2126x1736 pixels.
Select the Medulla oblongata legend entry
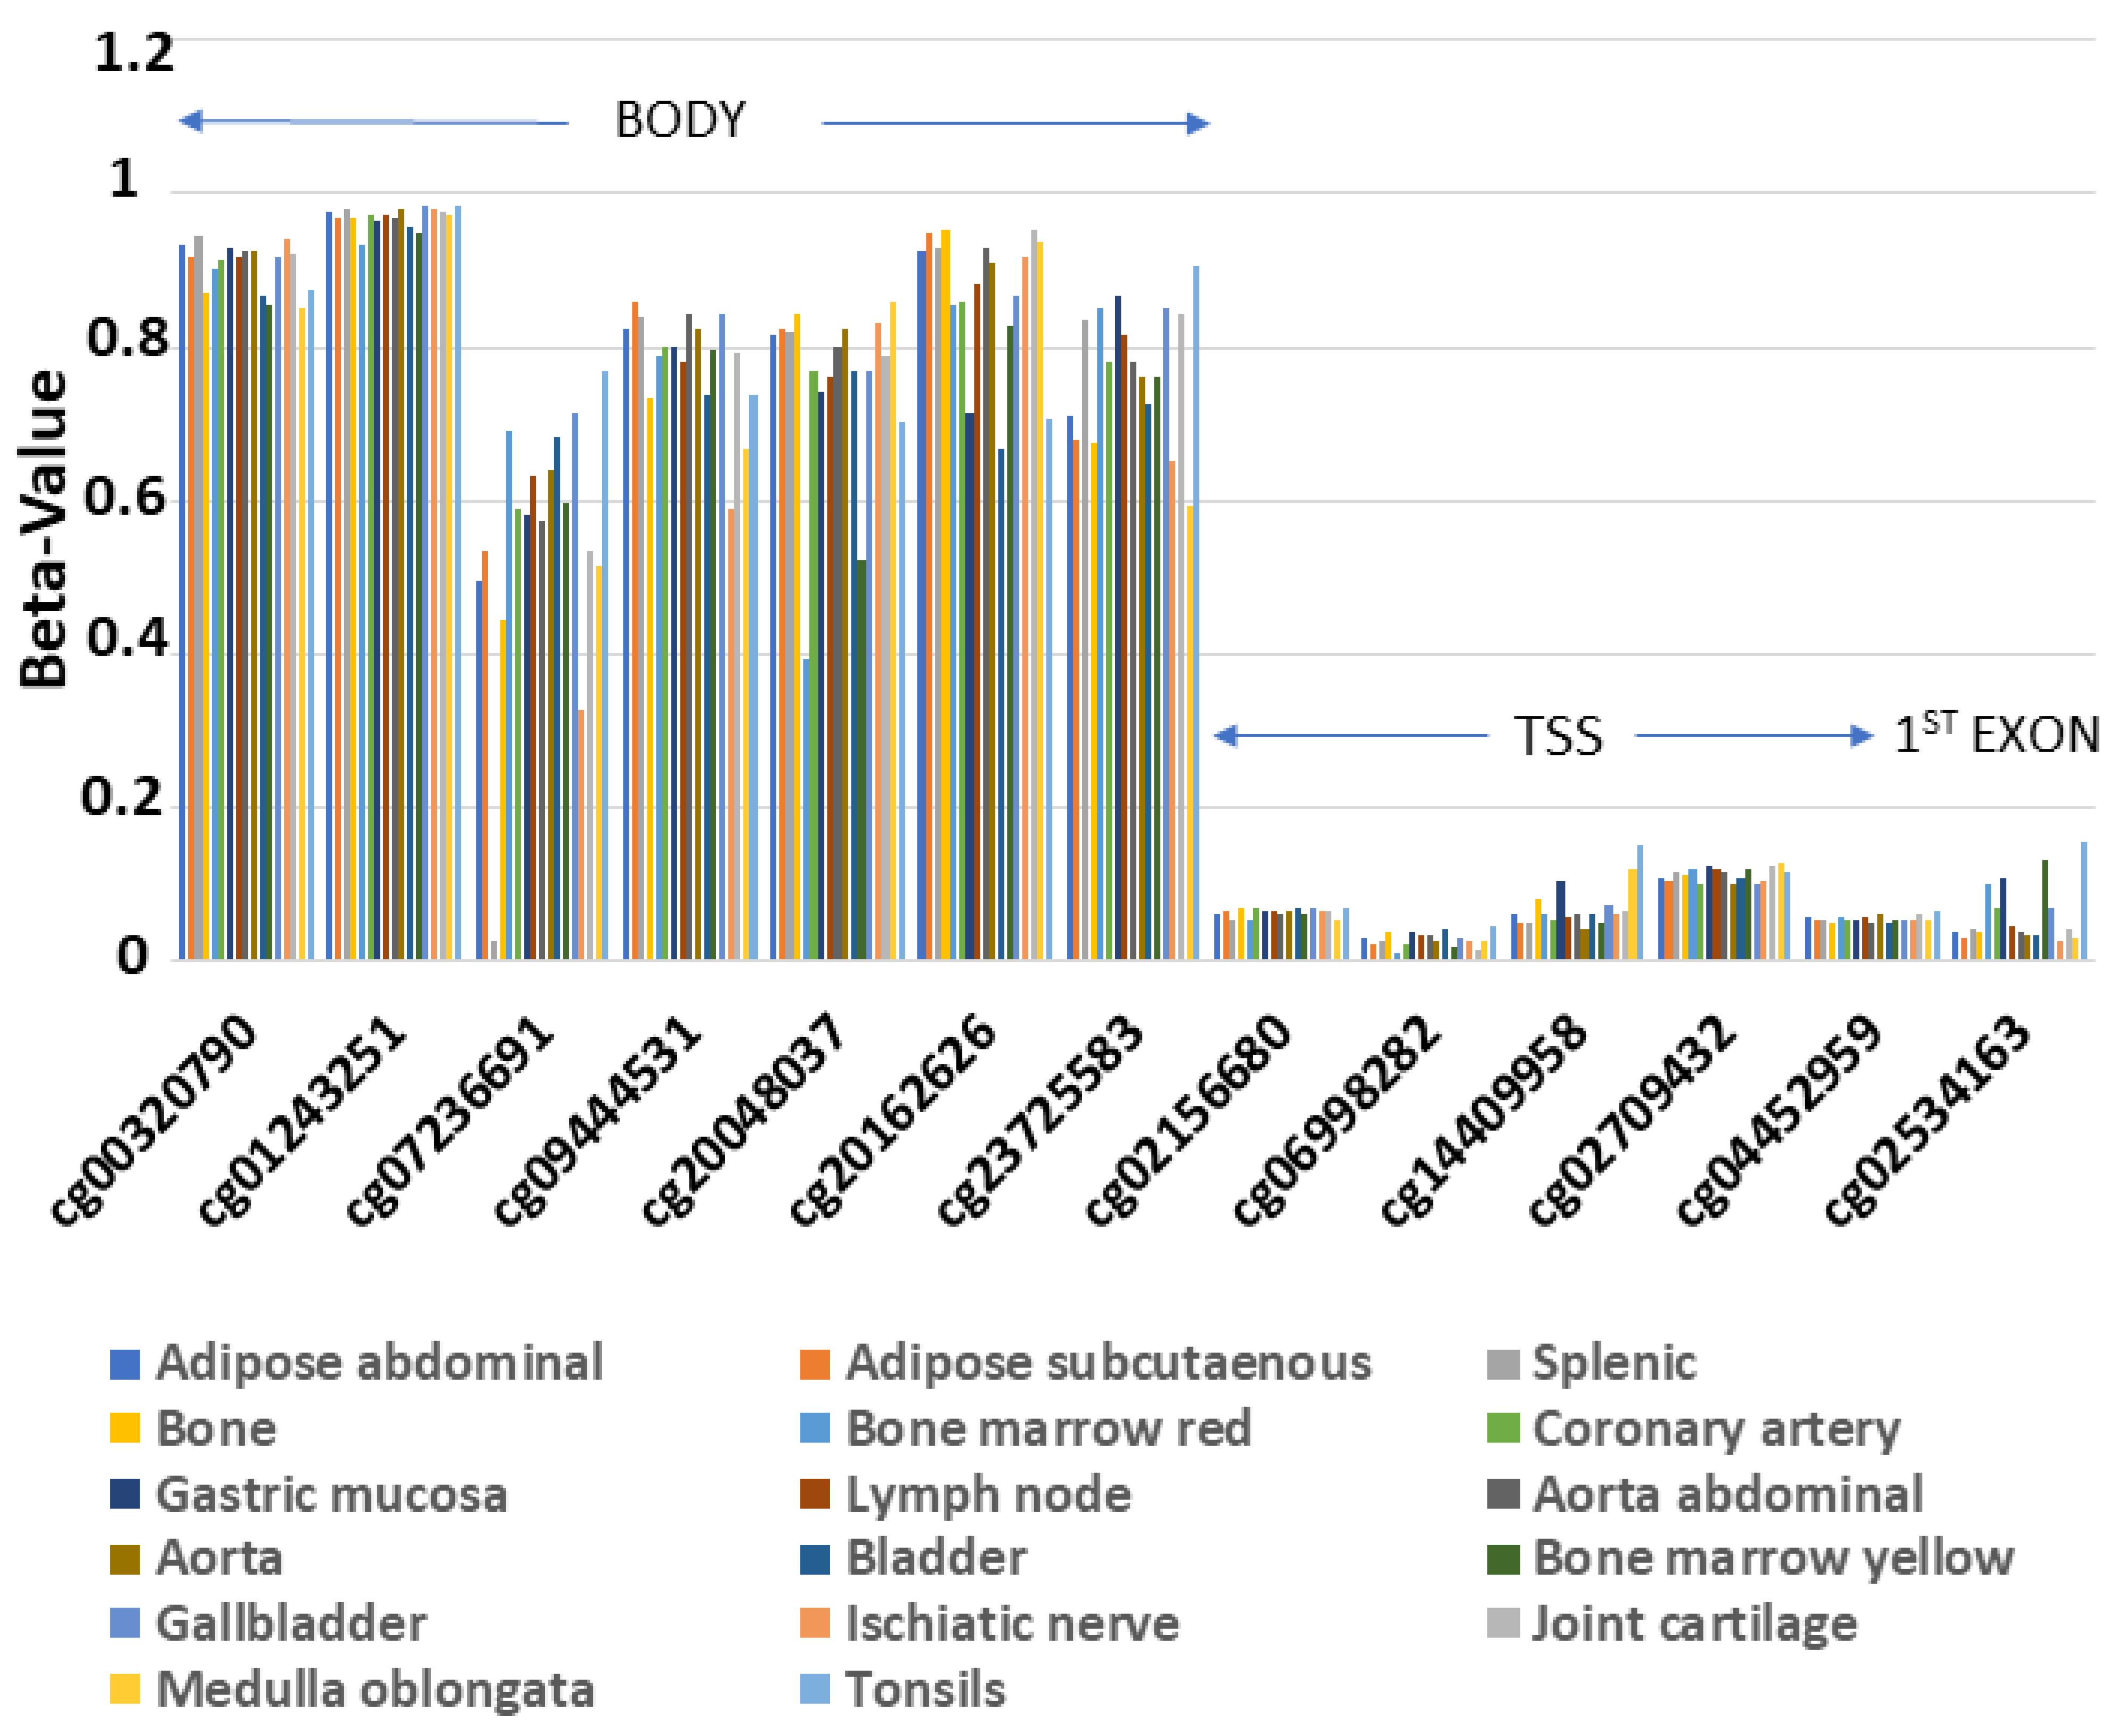pos(375,1689)
